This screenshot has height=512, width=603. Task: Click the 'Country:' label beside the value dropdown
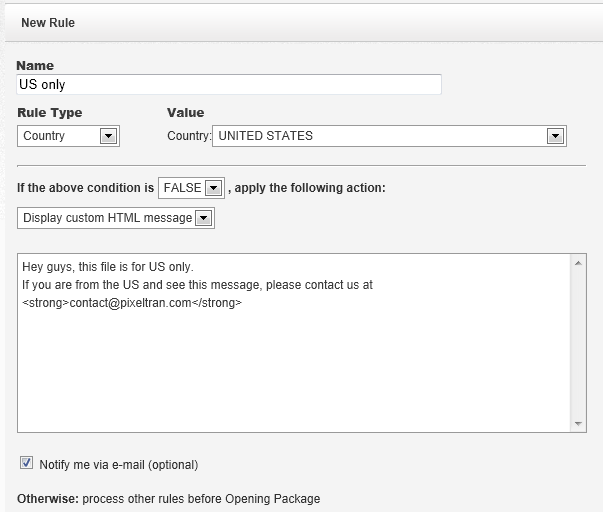[189, 136]
